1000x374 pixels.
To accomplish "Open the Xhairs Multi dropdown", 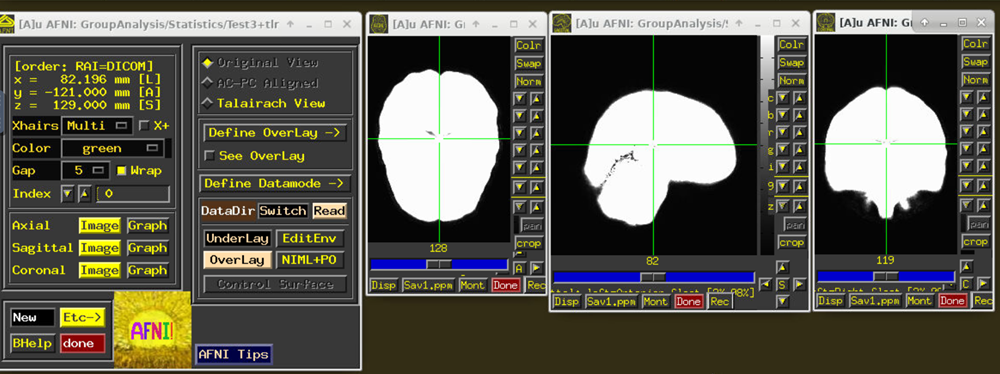I will click(98, 126).
